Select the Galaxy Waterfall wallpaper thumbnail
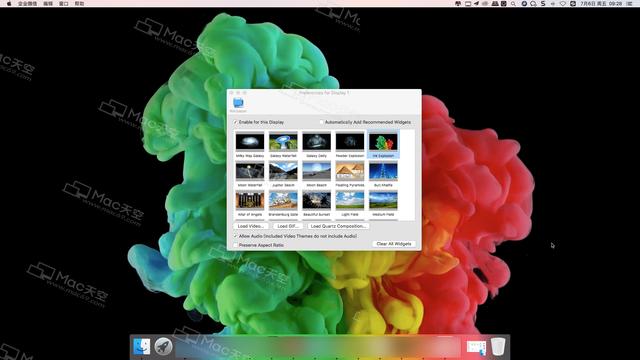The width and height of the screenshot is (640, 360). point(283,142)
